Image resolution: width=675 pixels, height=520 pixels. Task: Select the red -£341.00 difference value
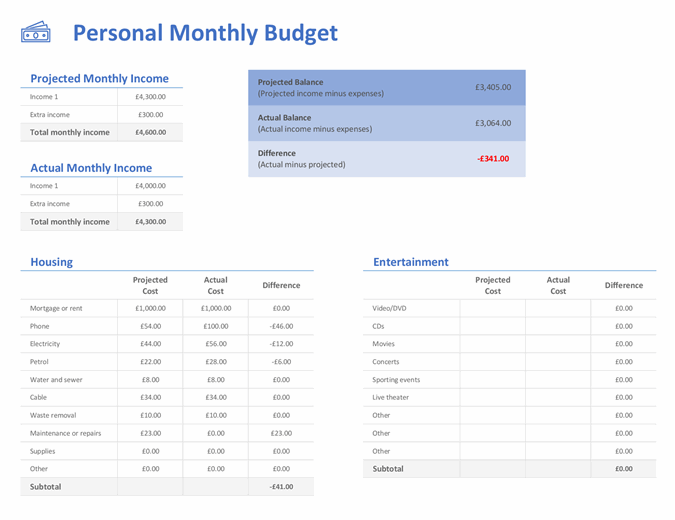click(x=492, y=158)
